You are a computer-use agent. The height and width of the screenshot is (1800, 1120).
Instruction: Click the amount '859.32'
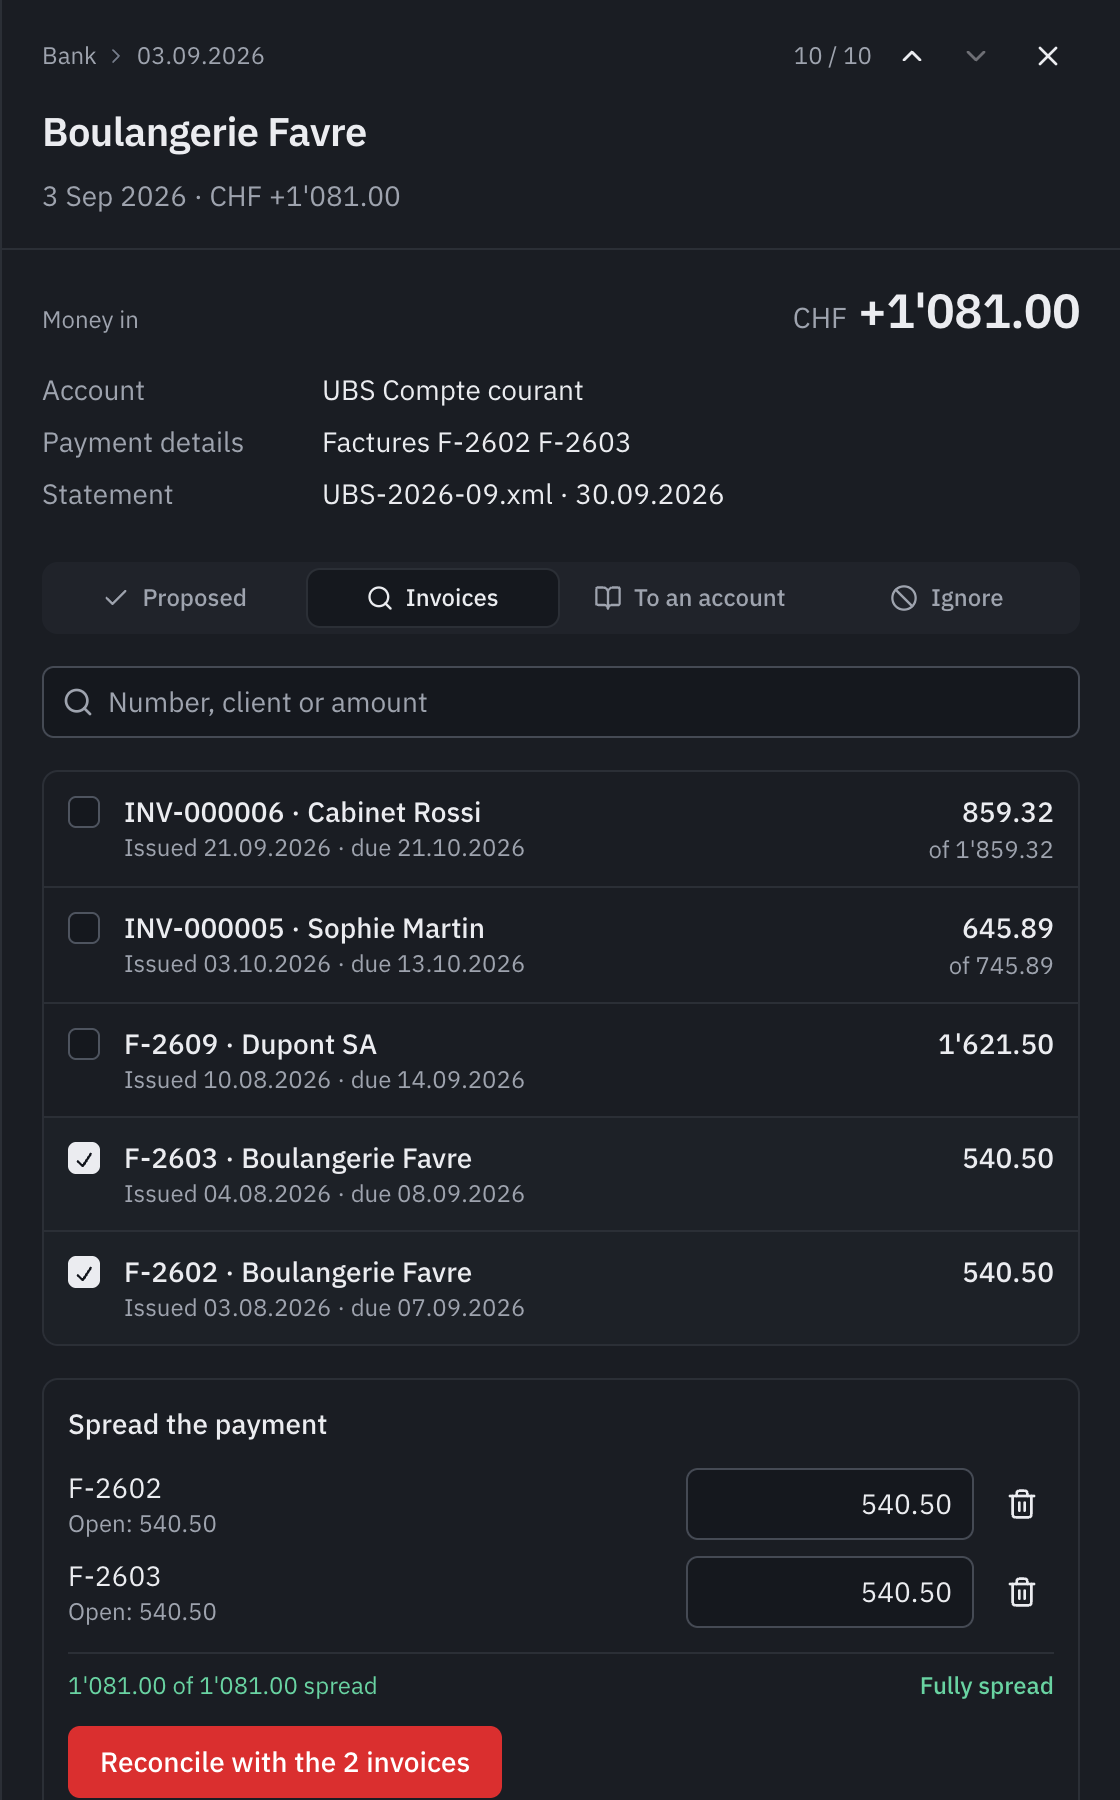(1008, 812)
